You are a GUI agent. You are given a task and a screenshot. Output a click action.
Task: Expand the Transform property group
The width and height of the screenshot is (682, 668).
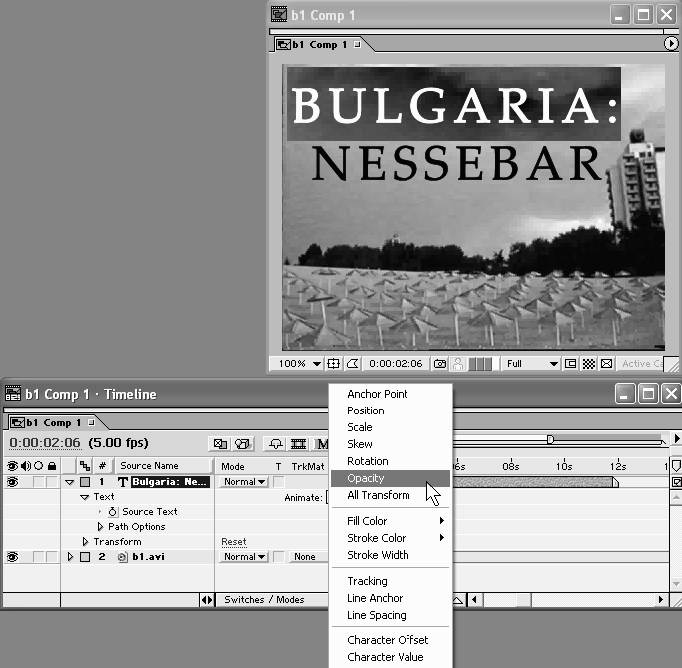click(86, 542)
